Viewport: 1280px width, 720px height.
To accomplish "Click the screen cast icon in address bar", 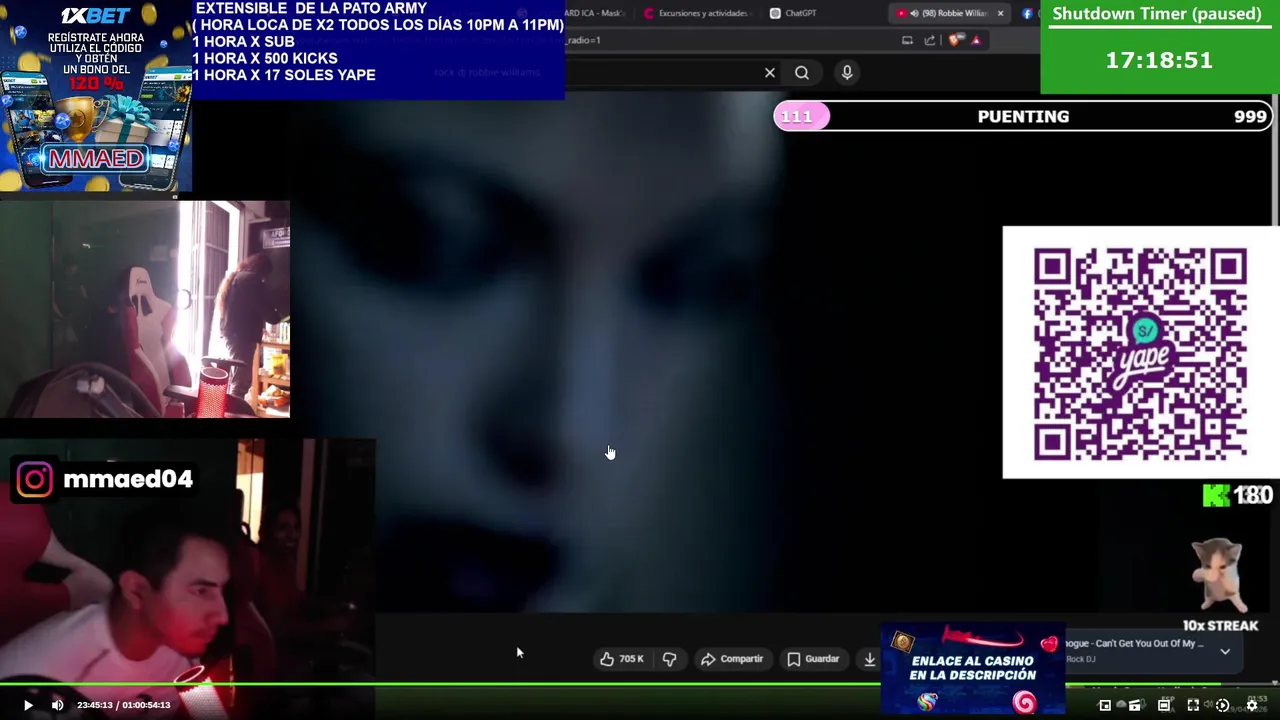I will coord(907,40).
